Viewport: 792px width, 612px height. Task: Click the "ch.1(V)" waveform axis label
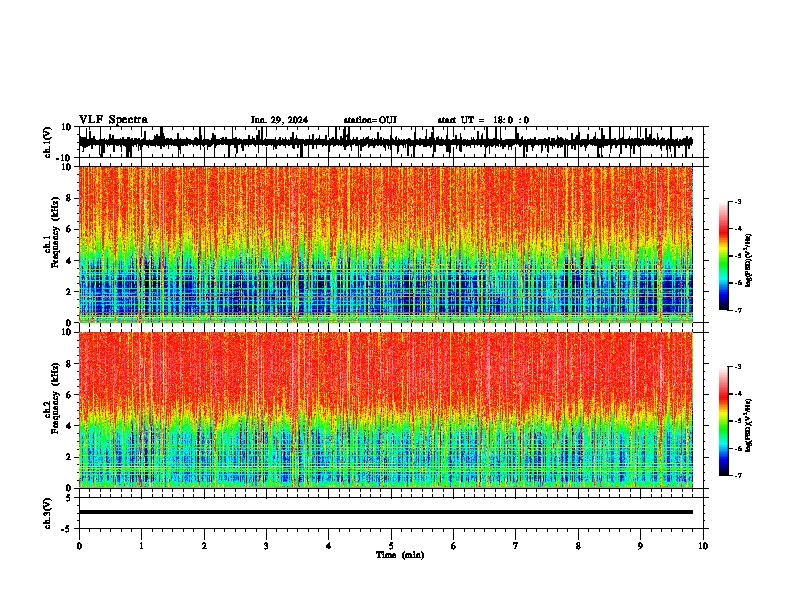47,142
